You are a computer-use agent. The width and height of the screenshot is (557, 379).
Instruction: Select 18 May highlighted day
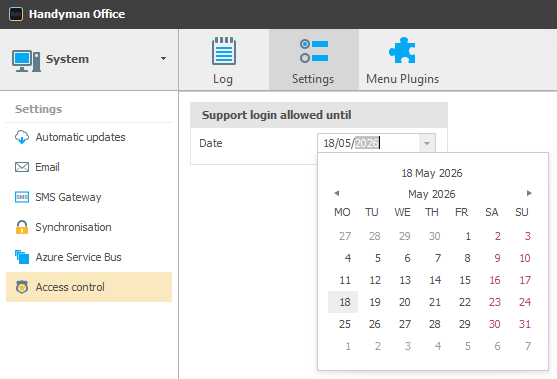343,302
